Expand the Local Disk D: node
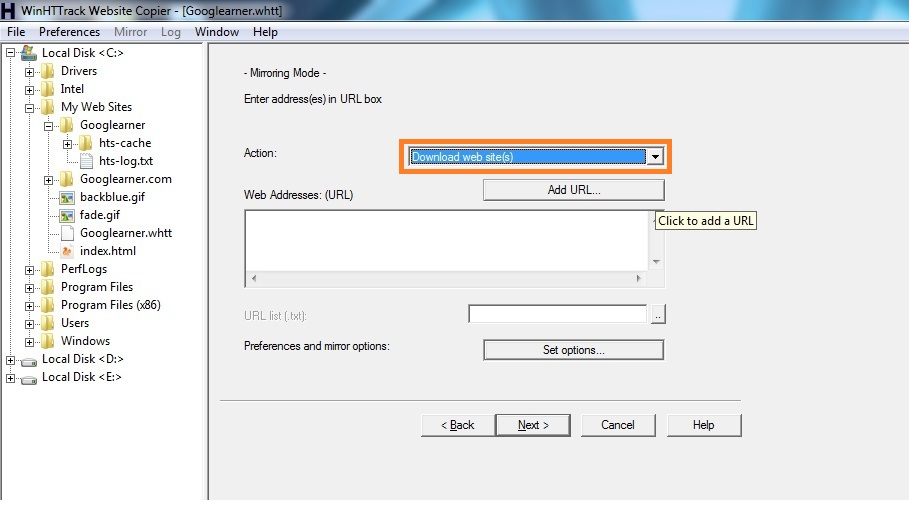Screen dimensions: 909x508 (x=10, y=360)
